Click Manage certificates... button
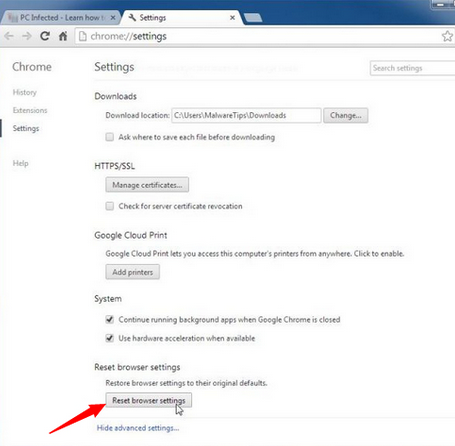 pyautogui.click(x=147, y=185)
